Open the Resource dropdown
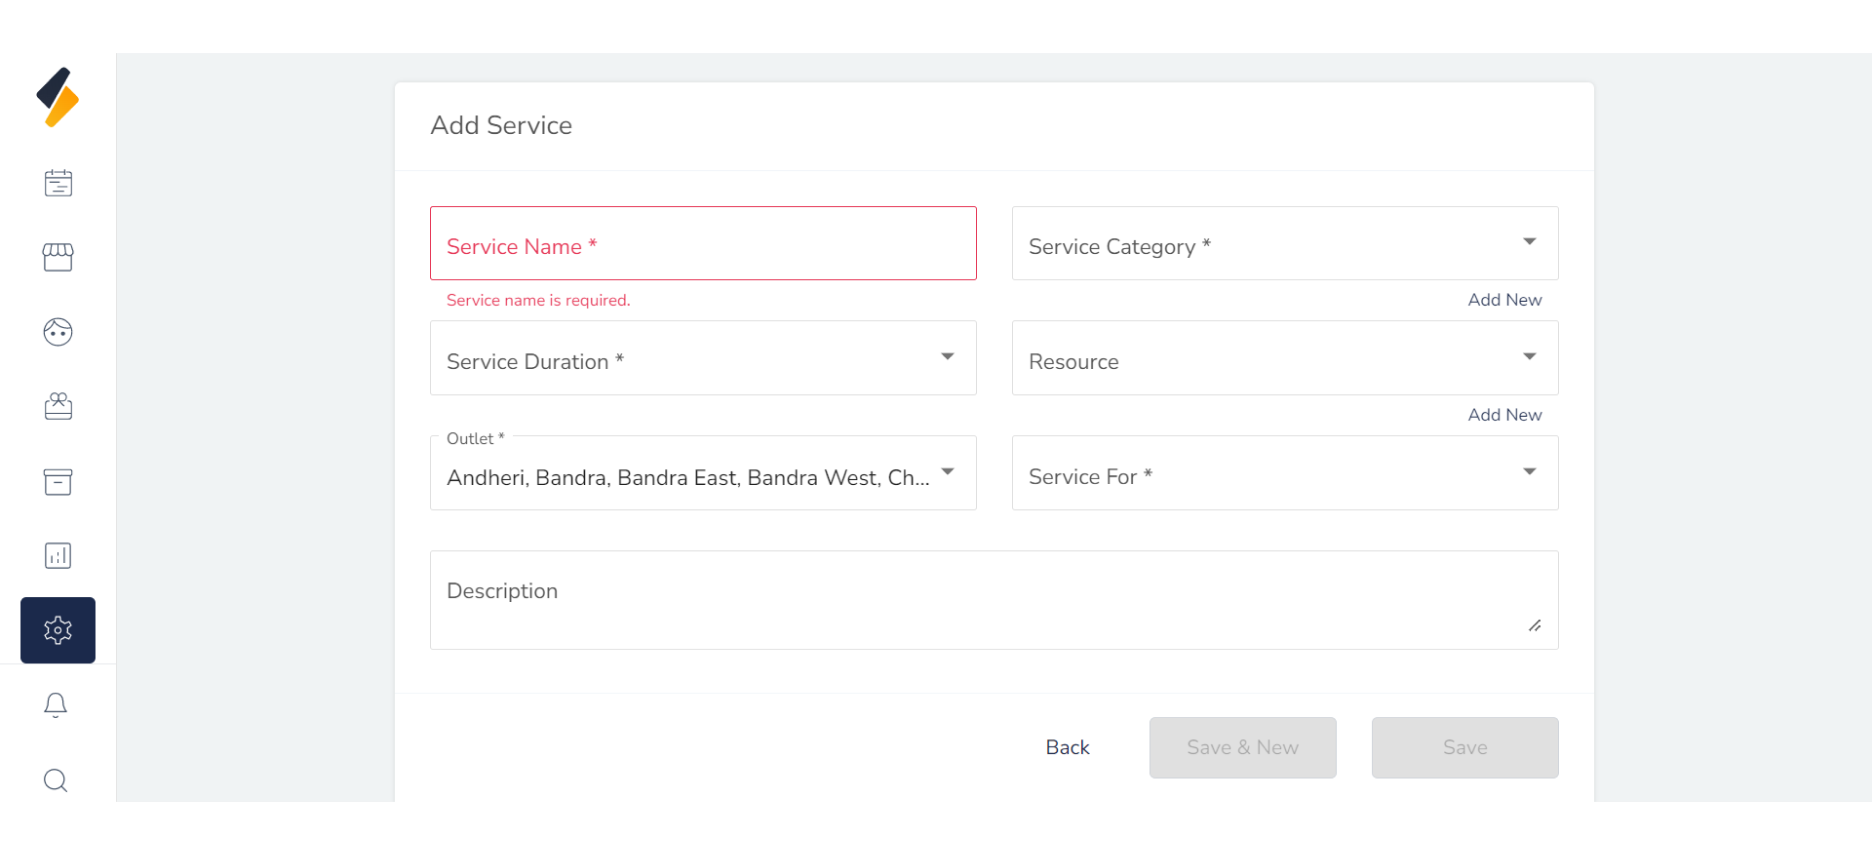 coord(1284,358)
